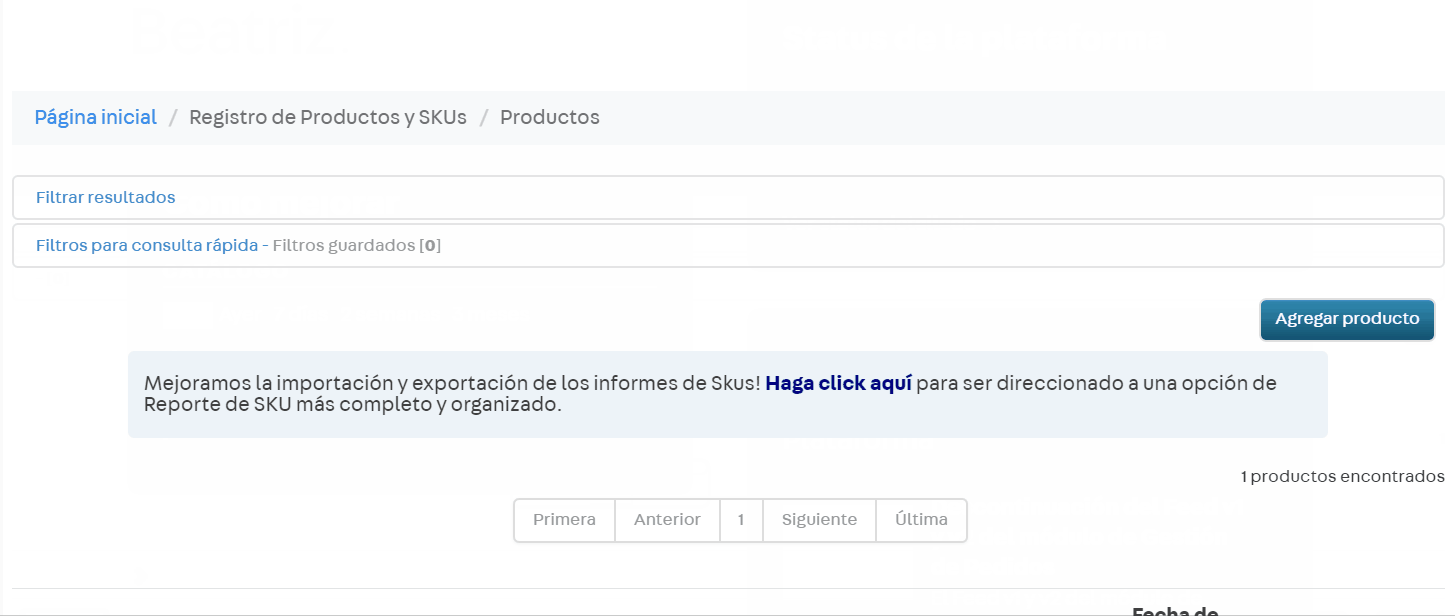1455x616 pixels.
Task: Open the Página inicial breadcrumb link
Action: [x=95, y=117]
